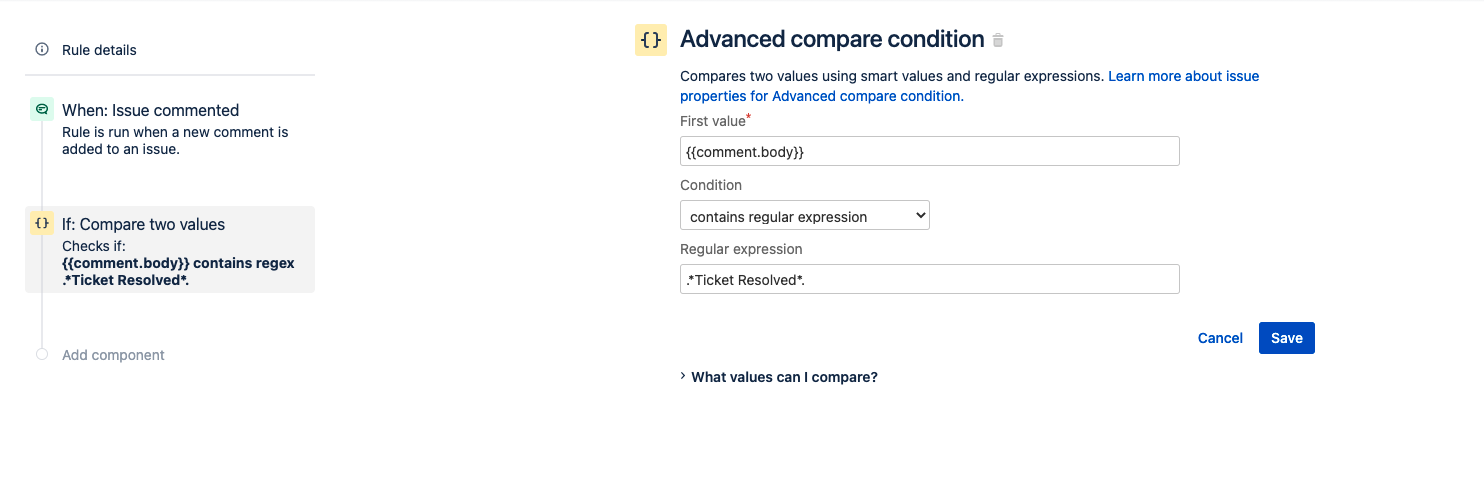Click the empty circle beside Add component
The width and height of the screenshot is (1484, 496).
tap(42, 354)
